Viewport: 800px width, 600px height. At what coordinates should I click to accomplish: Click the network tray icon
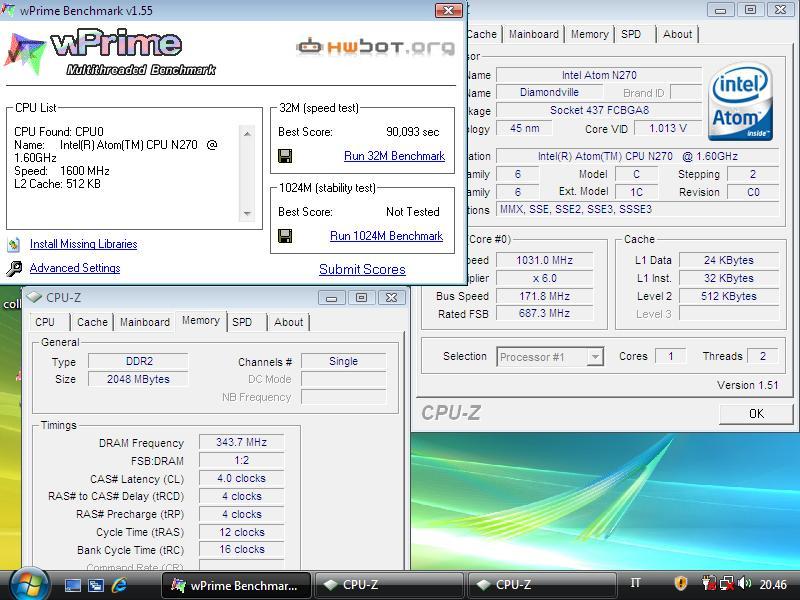[x=727, y=583]
